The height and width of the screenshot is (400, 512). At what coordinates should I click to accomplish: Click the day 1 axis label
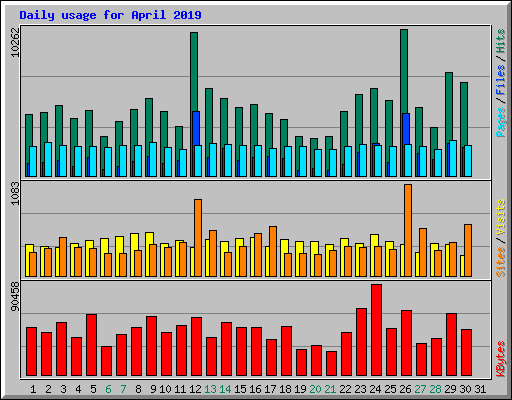point(33,389)
